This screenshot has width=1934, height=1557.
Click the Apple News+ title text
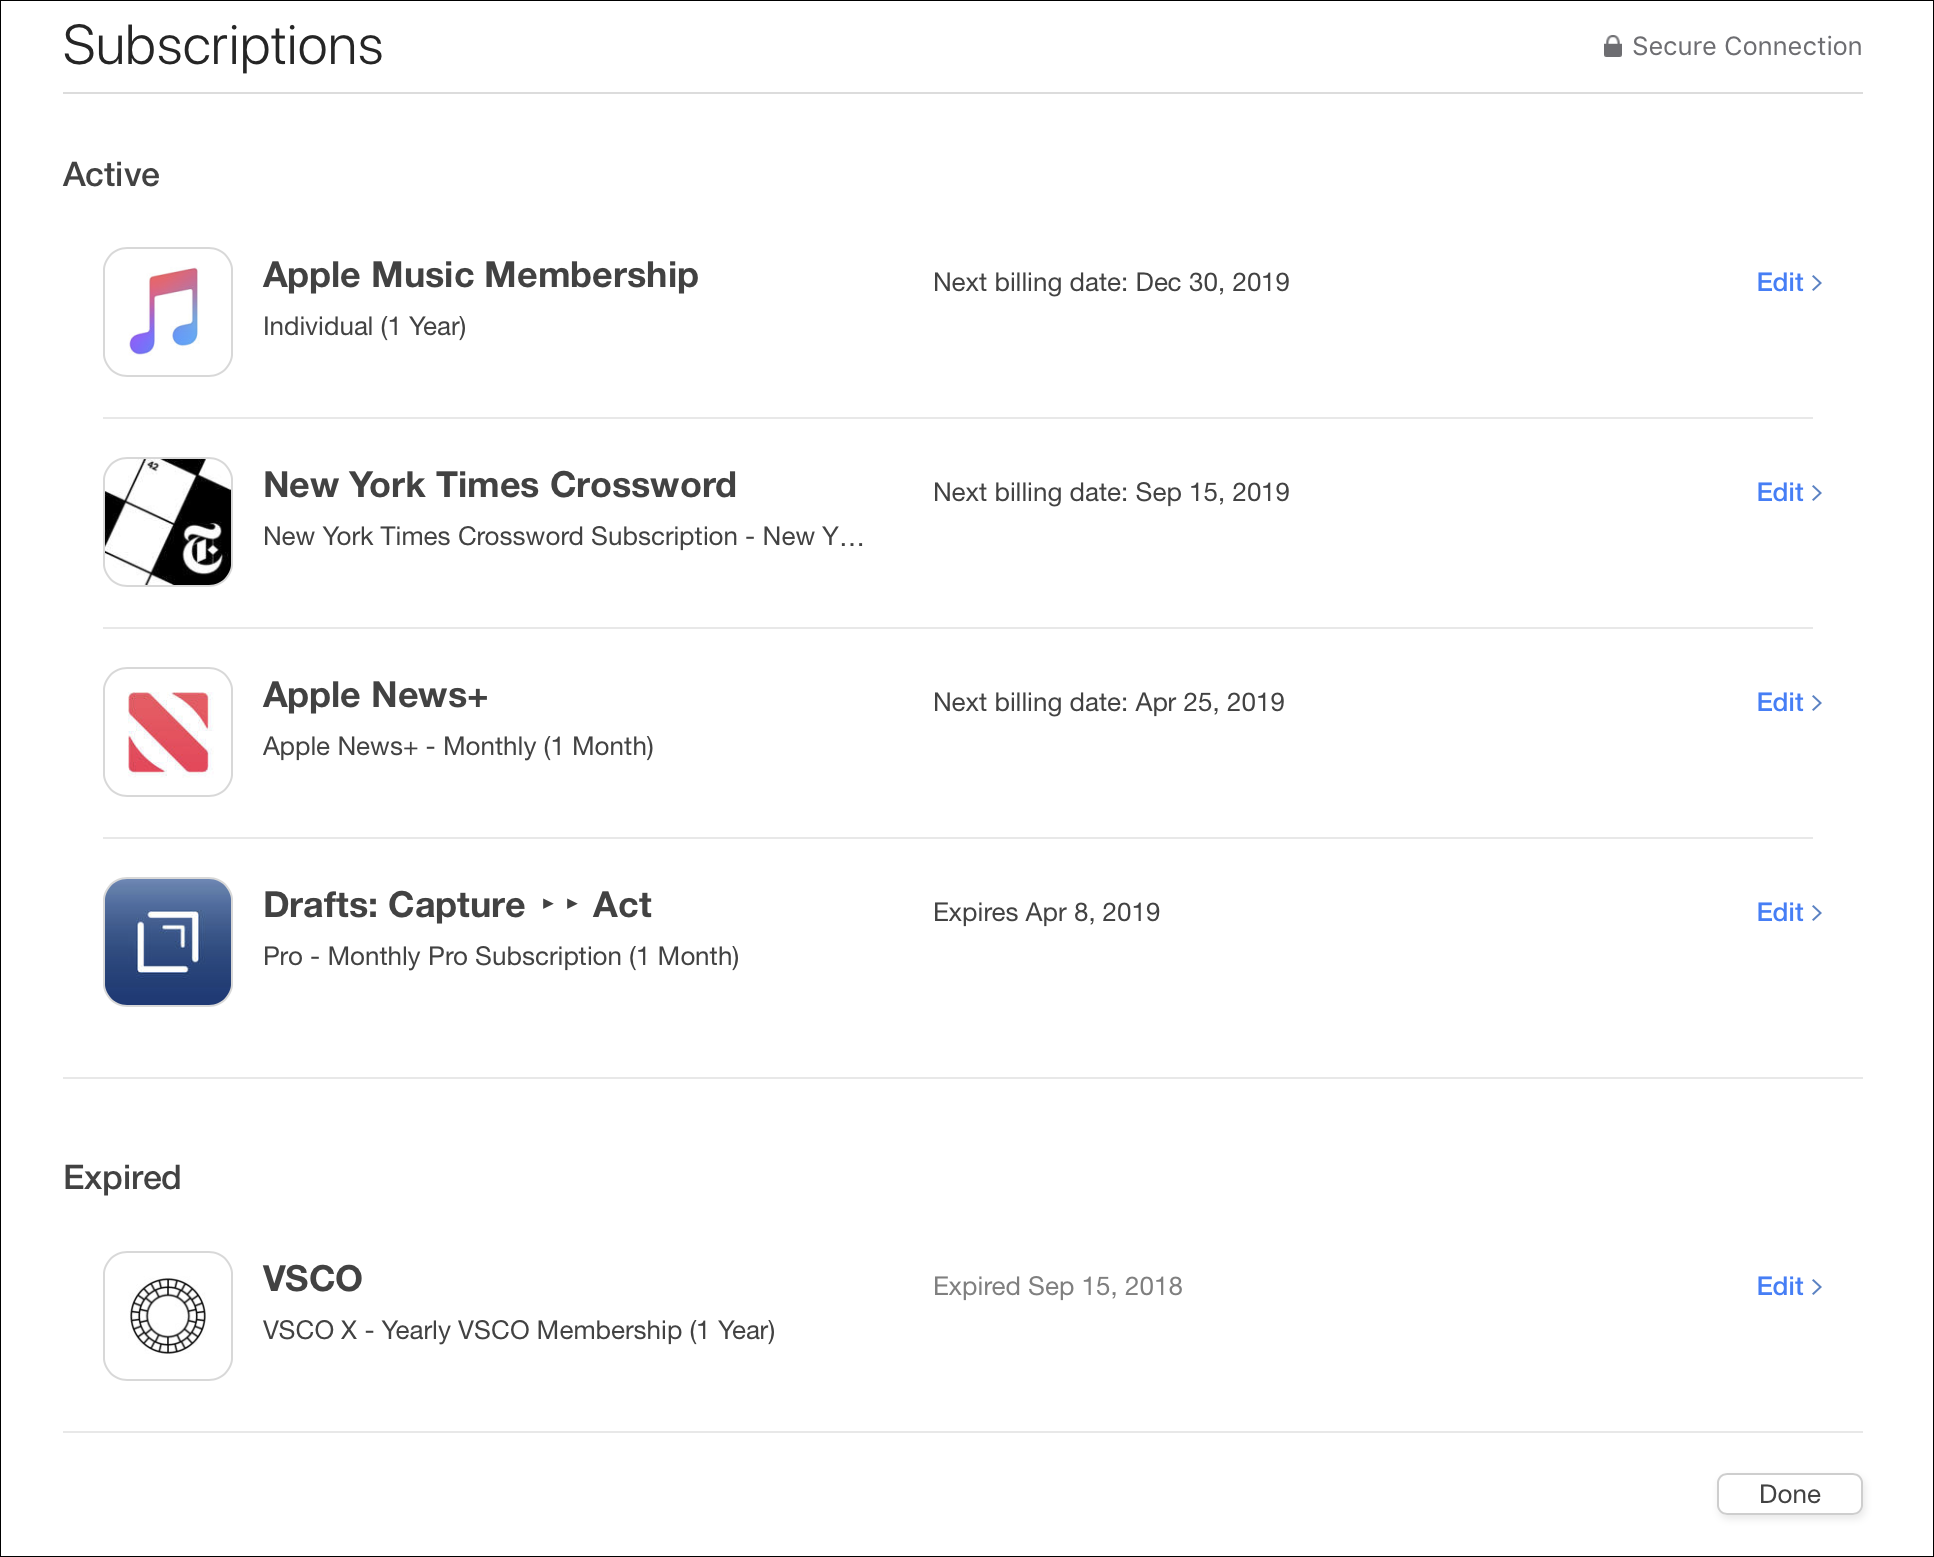click(x=375, y=695)
